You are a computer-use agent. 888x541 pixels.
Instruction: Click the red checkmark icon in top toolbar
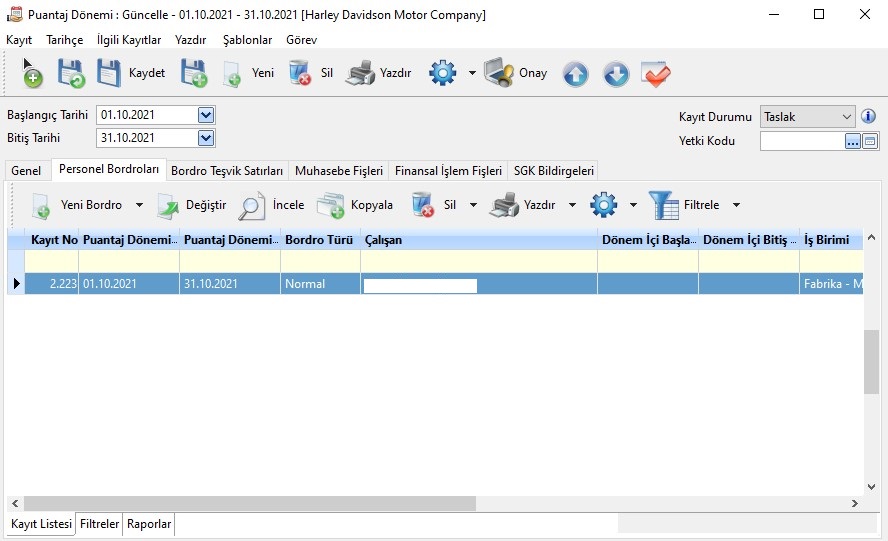click(656, 73)
